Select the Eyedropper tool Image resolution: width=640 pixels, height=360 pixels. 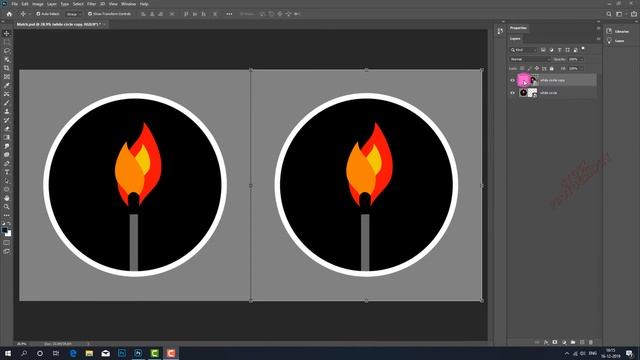7,85
